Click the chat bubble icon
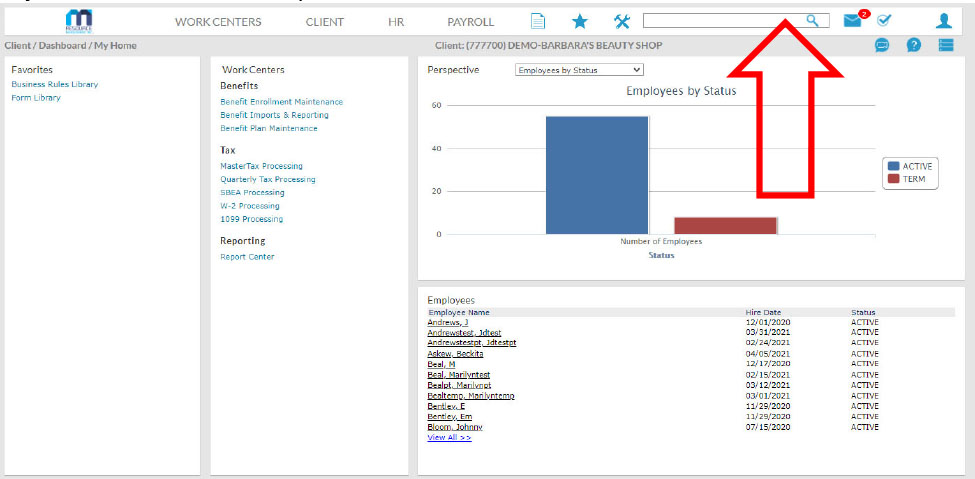The width and height of the screenshot is (975, 479). coord(882,45)
